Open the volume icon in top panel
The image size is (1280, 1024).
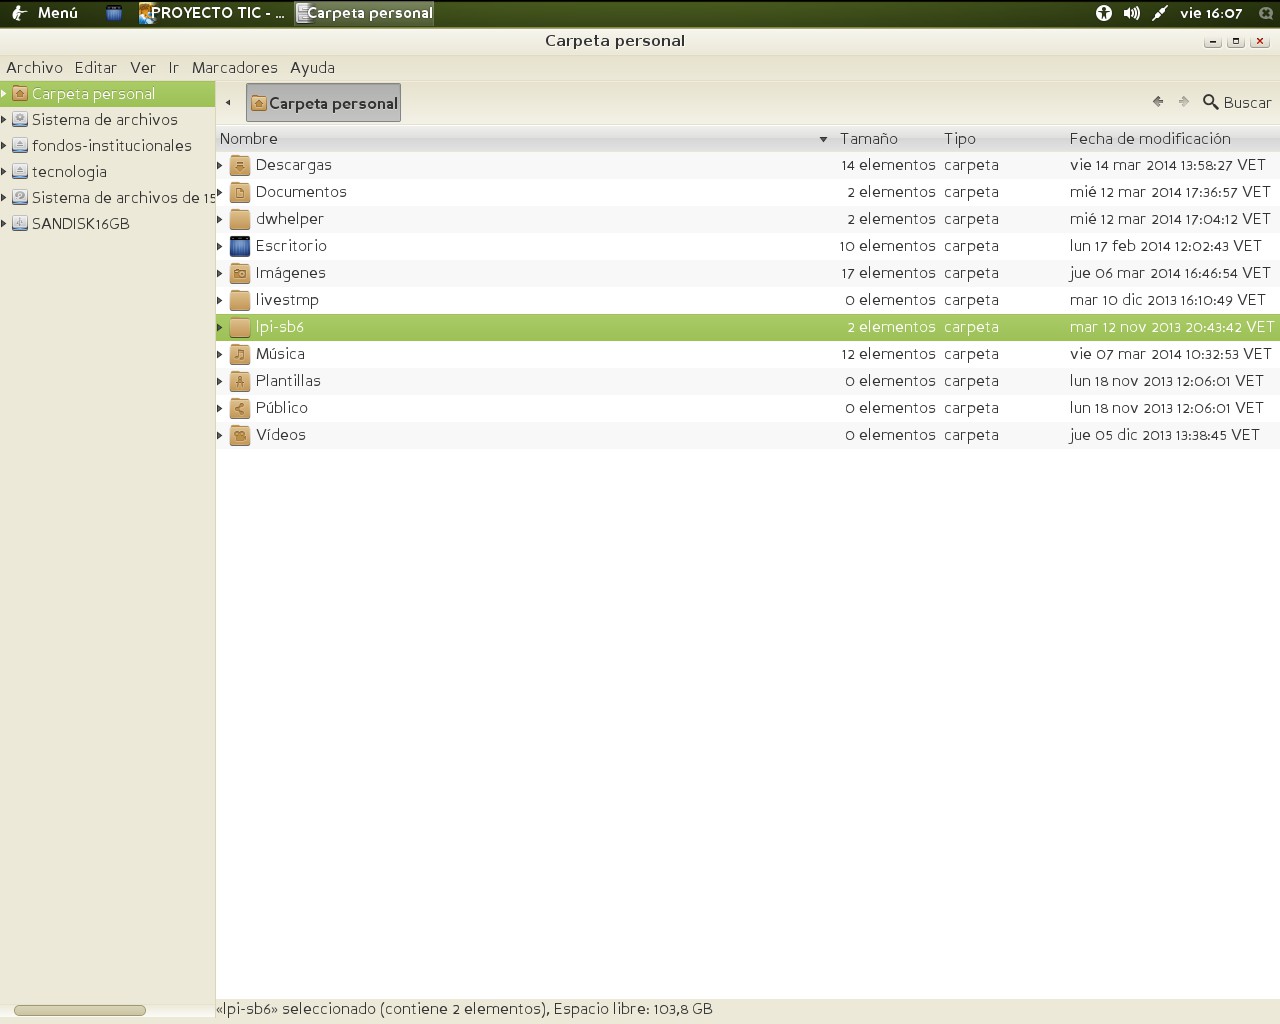[1131, 13]
